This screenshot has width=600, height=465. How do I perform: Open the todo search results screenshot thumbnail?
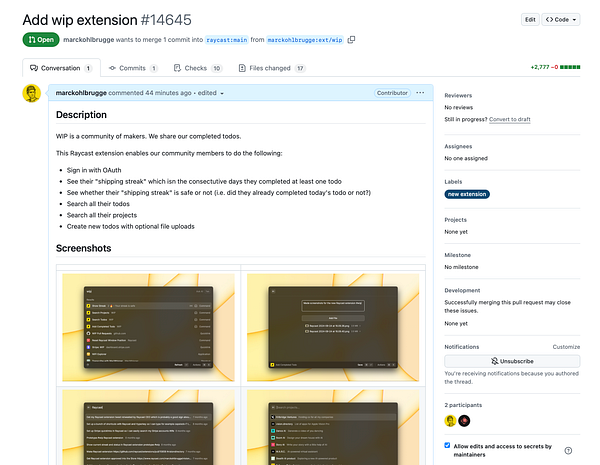148,427
